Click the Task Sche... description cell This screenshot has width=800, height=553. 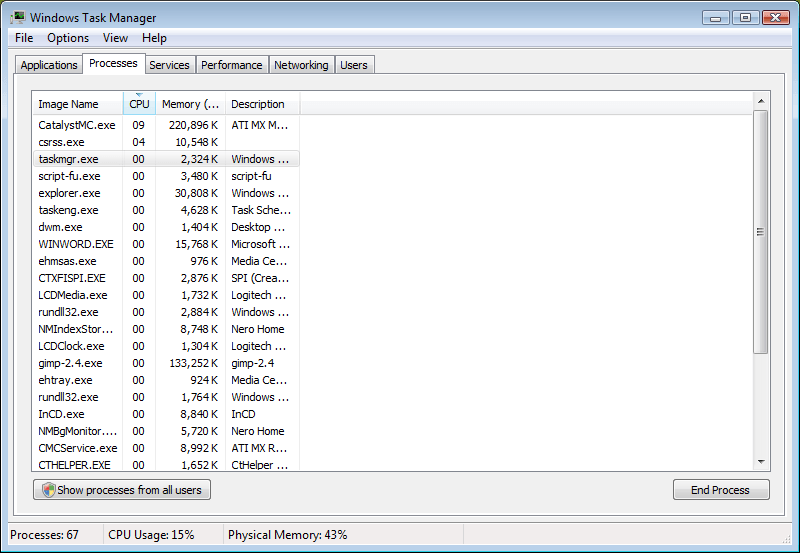coord(261,210)
